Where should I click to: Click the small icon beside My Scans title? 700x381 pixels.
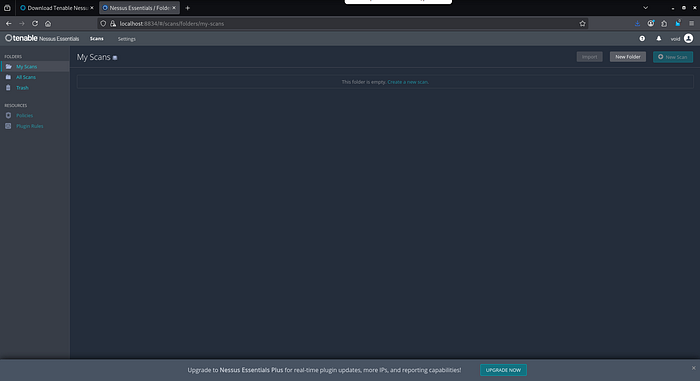(x=115, y=58)
